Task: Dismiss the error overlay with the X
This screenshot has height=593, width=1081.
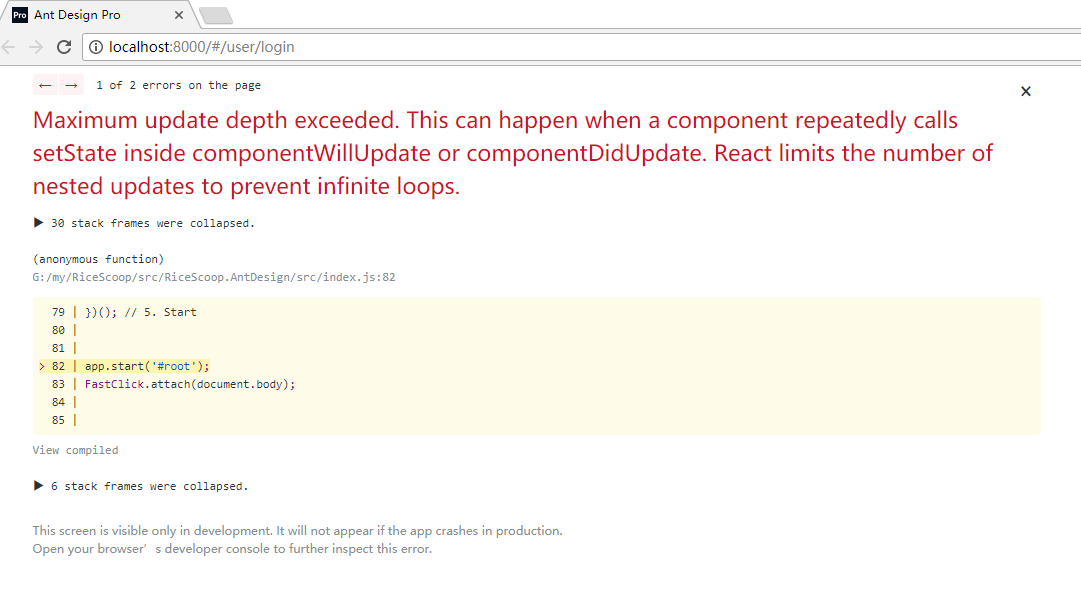Action: (1025, 91)
